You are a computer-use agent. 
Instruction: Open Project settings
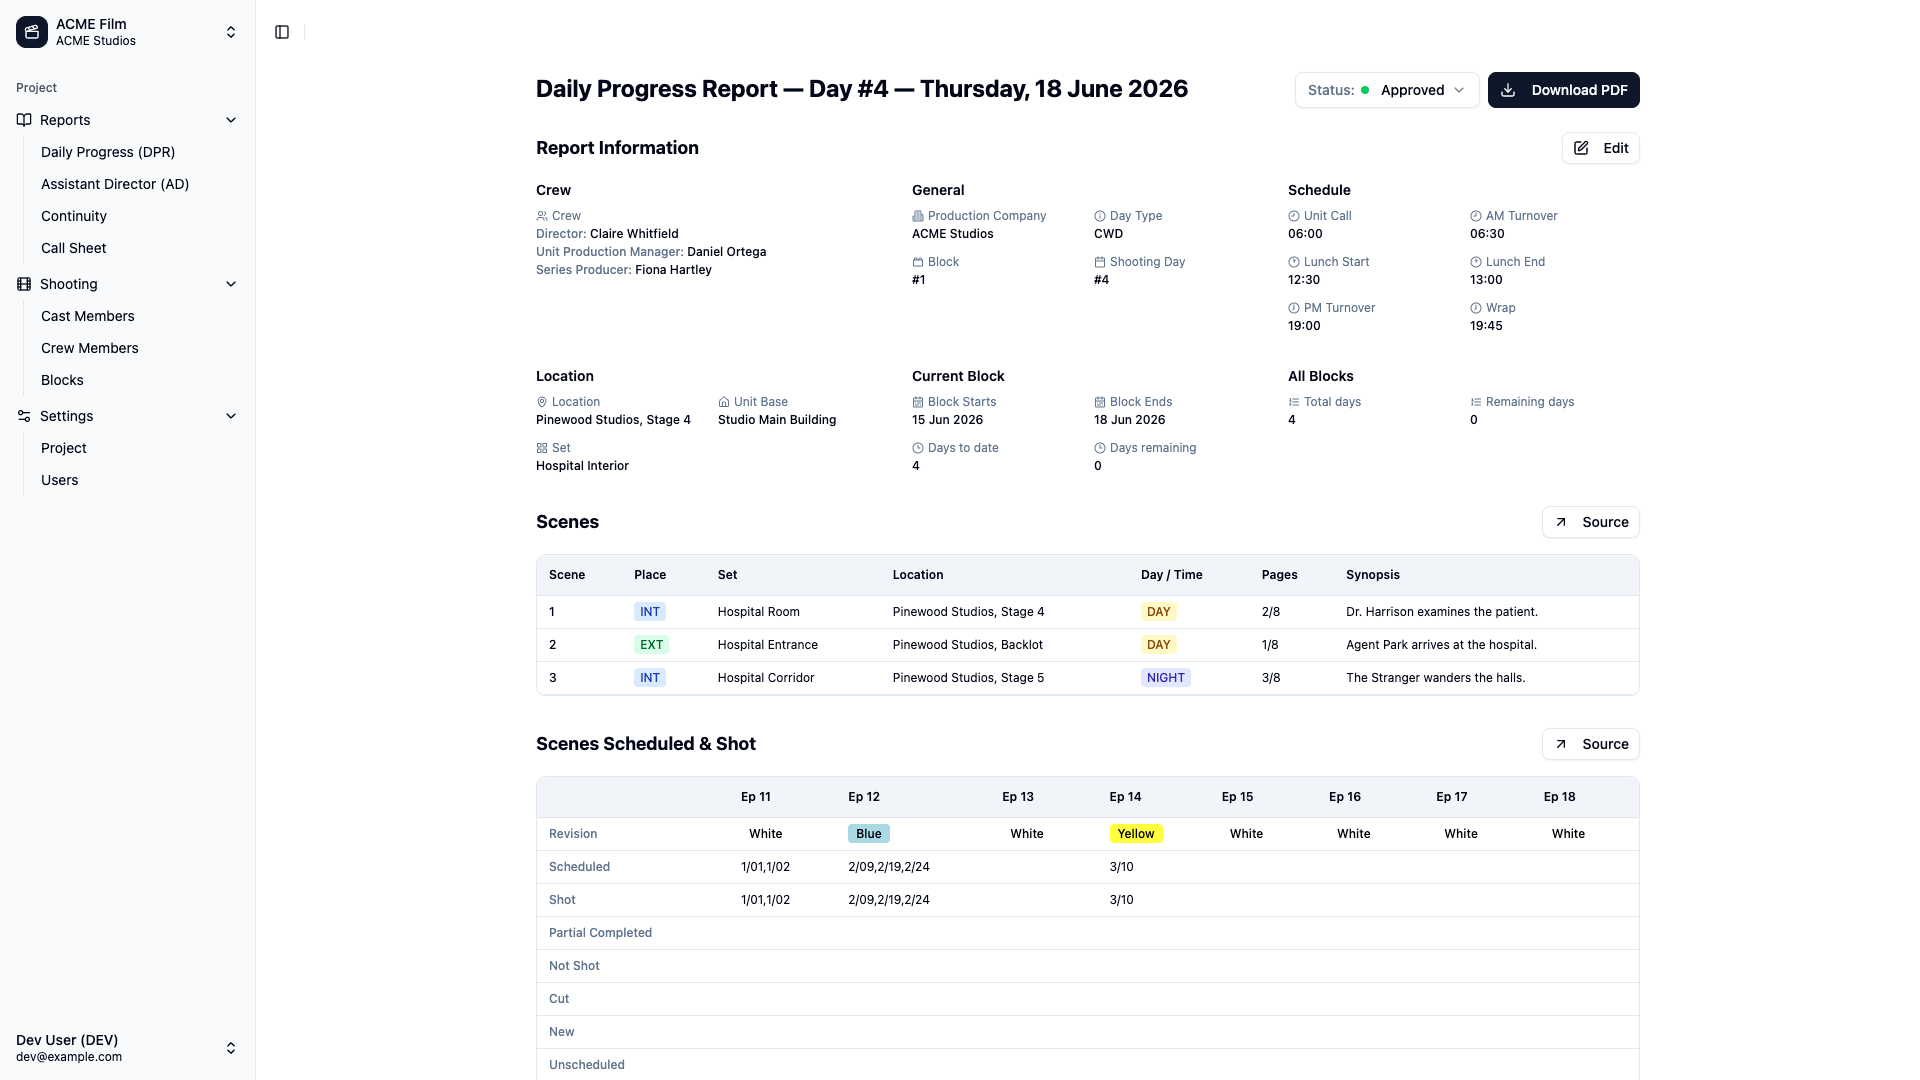64,448
